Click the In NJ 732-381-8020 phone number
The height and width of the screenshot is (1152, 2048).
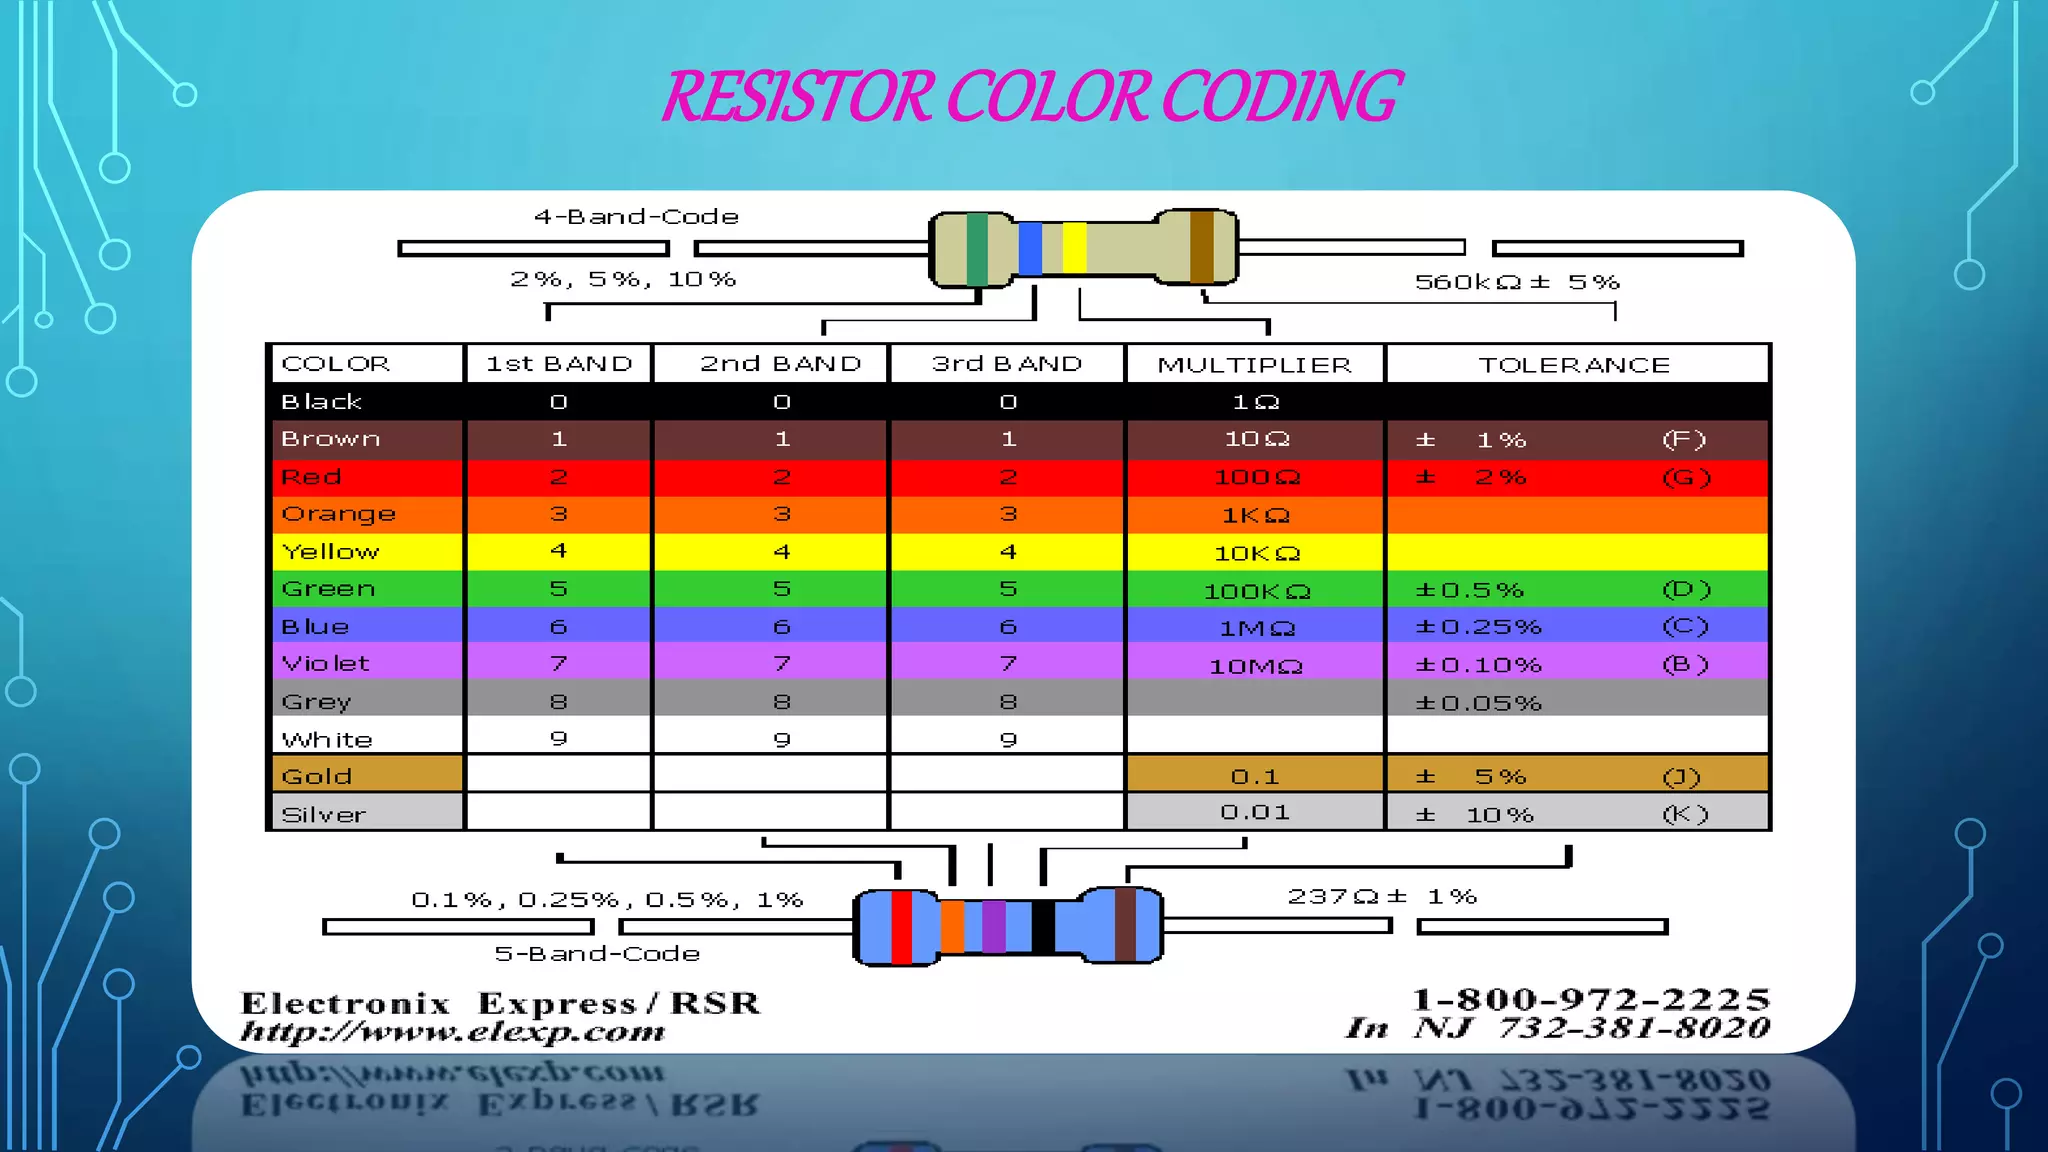1558,1028
